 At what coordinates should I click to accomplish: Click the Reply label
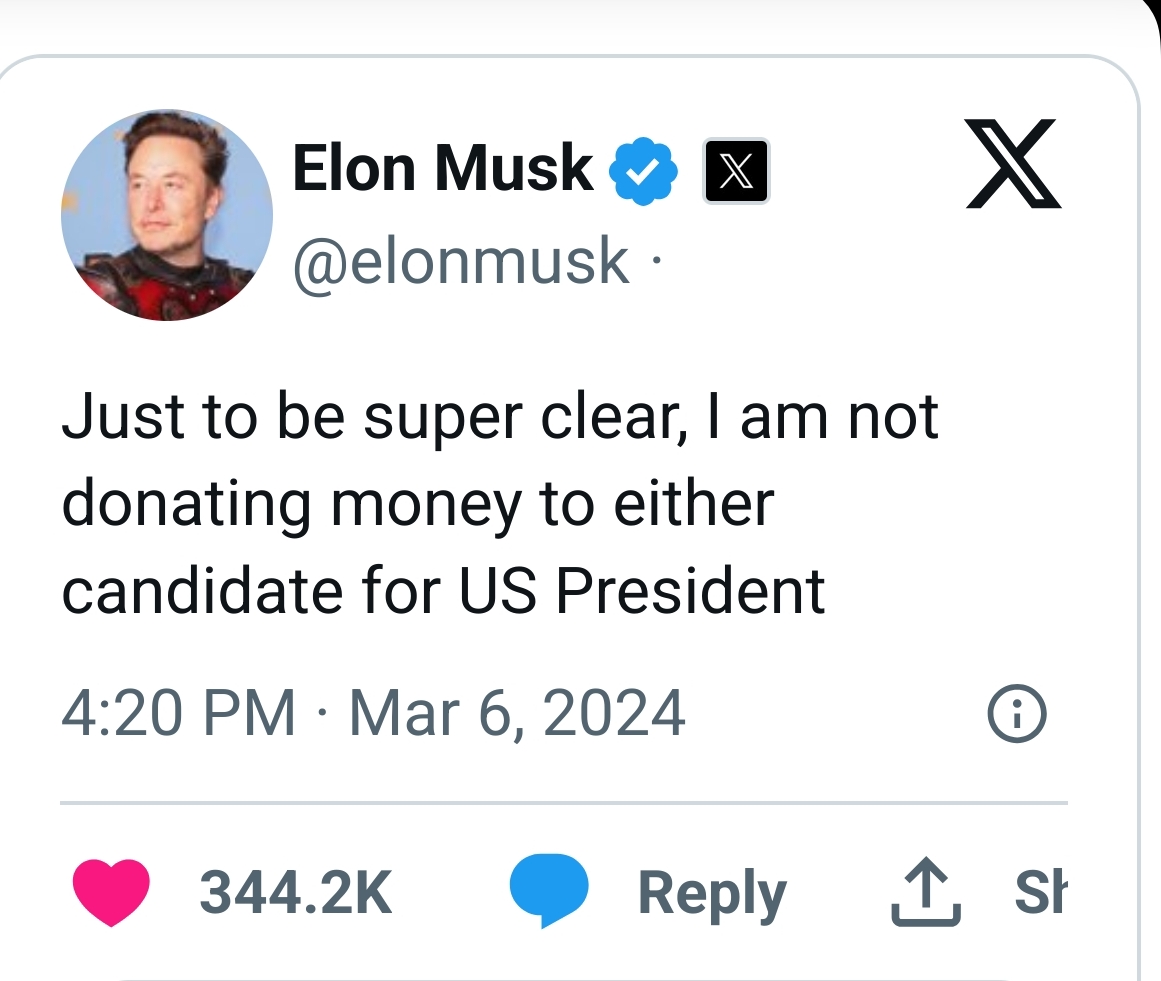(712, 894)
